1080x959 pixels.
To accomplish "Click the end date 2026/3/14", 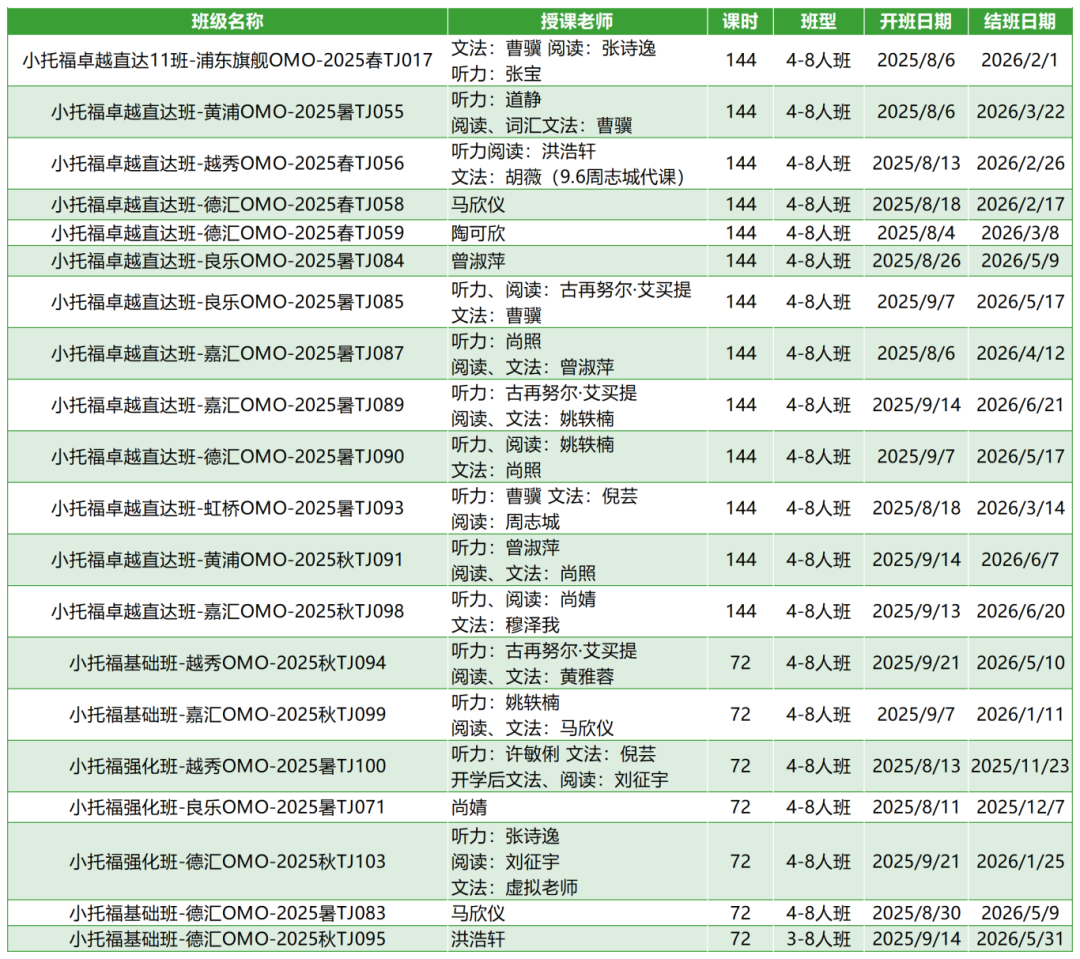I will pos(1020,508).
